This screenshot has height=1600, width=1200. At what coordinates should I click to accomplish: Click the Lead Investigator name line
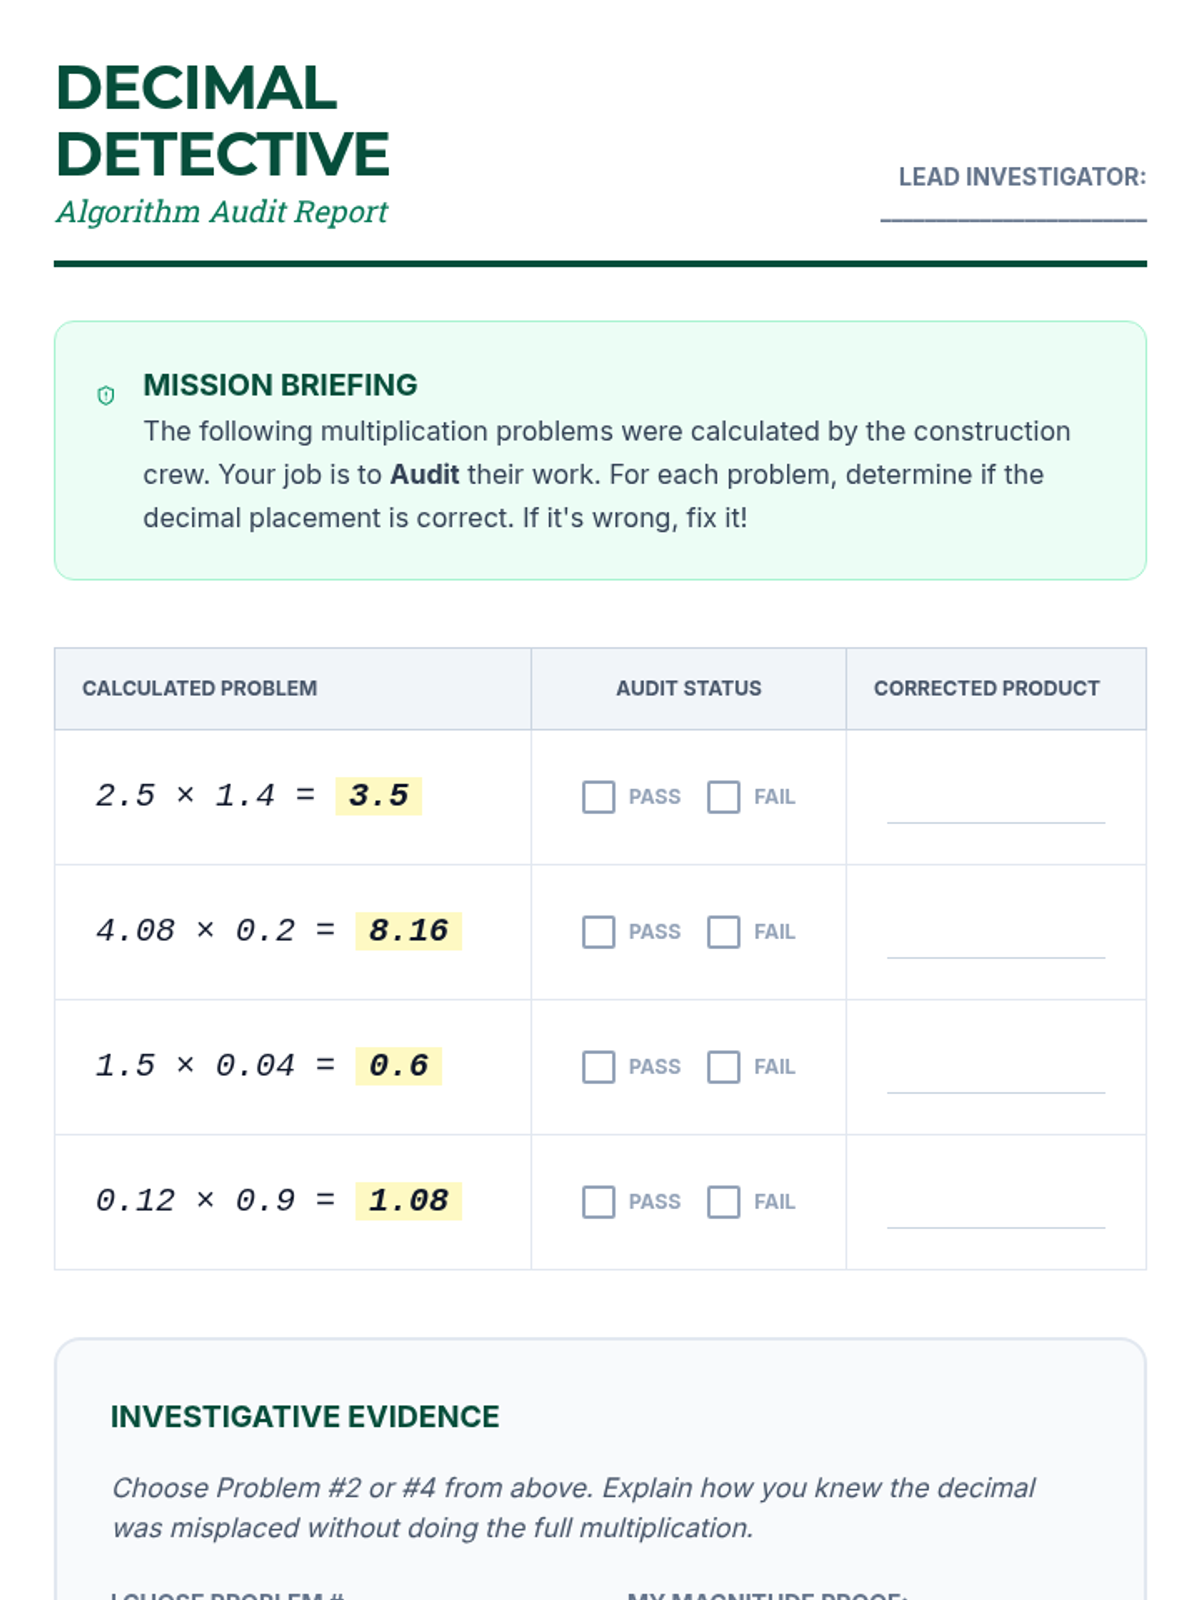1012,212
